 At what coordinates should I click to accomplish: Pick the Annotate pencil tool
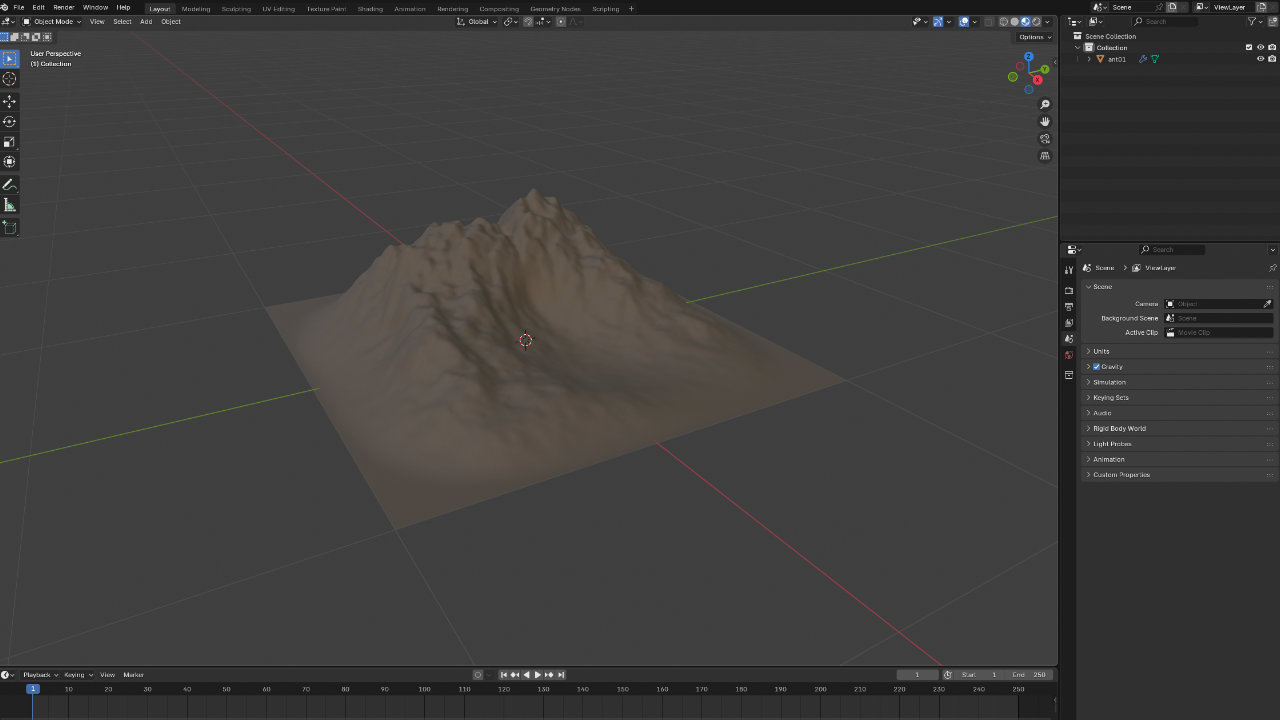[10, 185]
